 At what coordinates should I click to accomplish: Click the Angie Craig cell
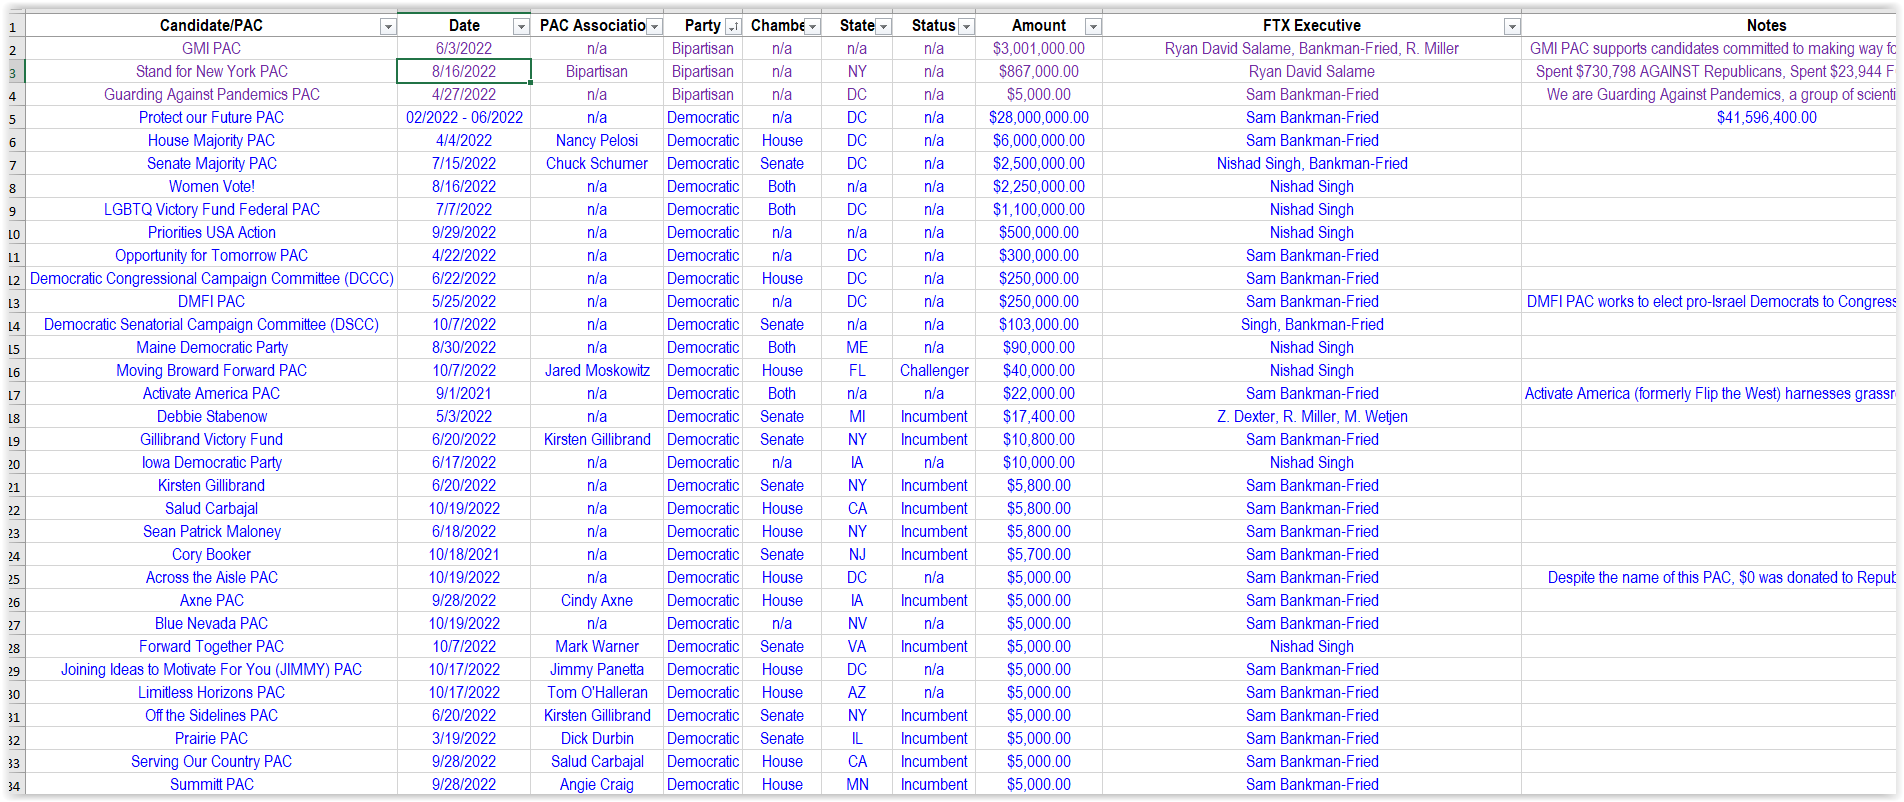[597, 785]
